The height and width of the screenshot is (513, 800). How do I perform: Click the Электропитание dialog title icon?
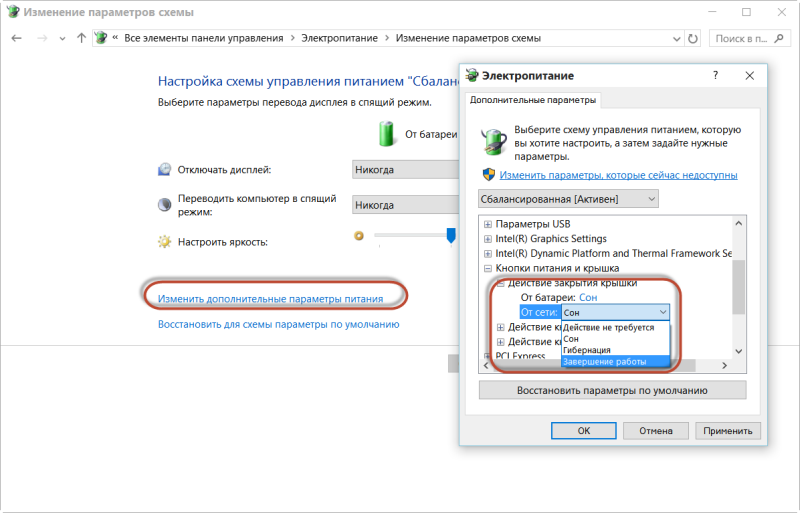[x=472, y=75]
